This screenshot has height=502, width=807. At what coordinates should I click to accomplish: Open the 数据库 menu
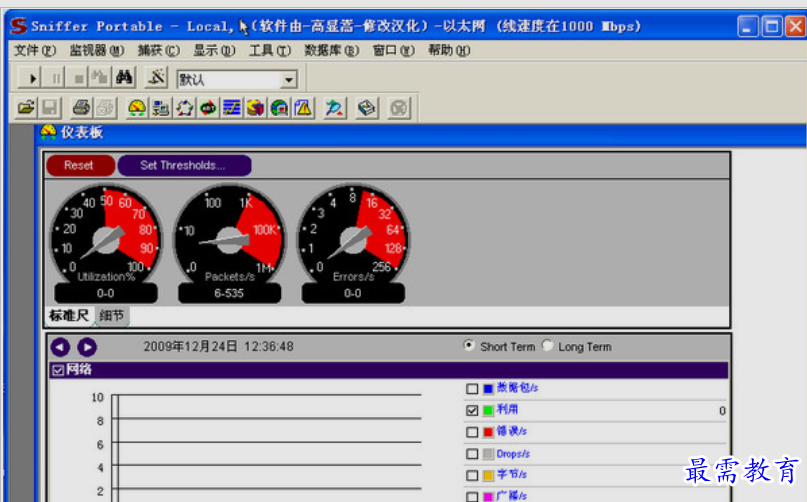pos(331,50)
